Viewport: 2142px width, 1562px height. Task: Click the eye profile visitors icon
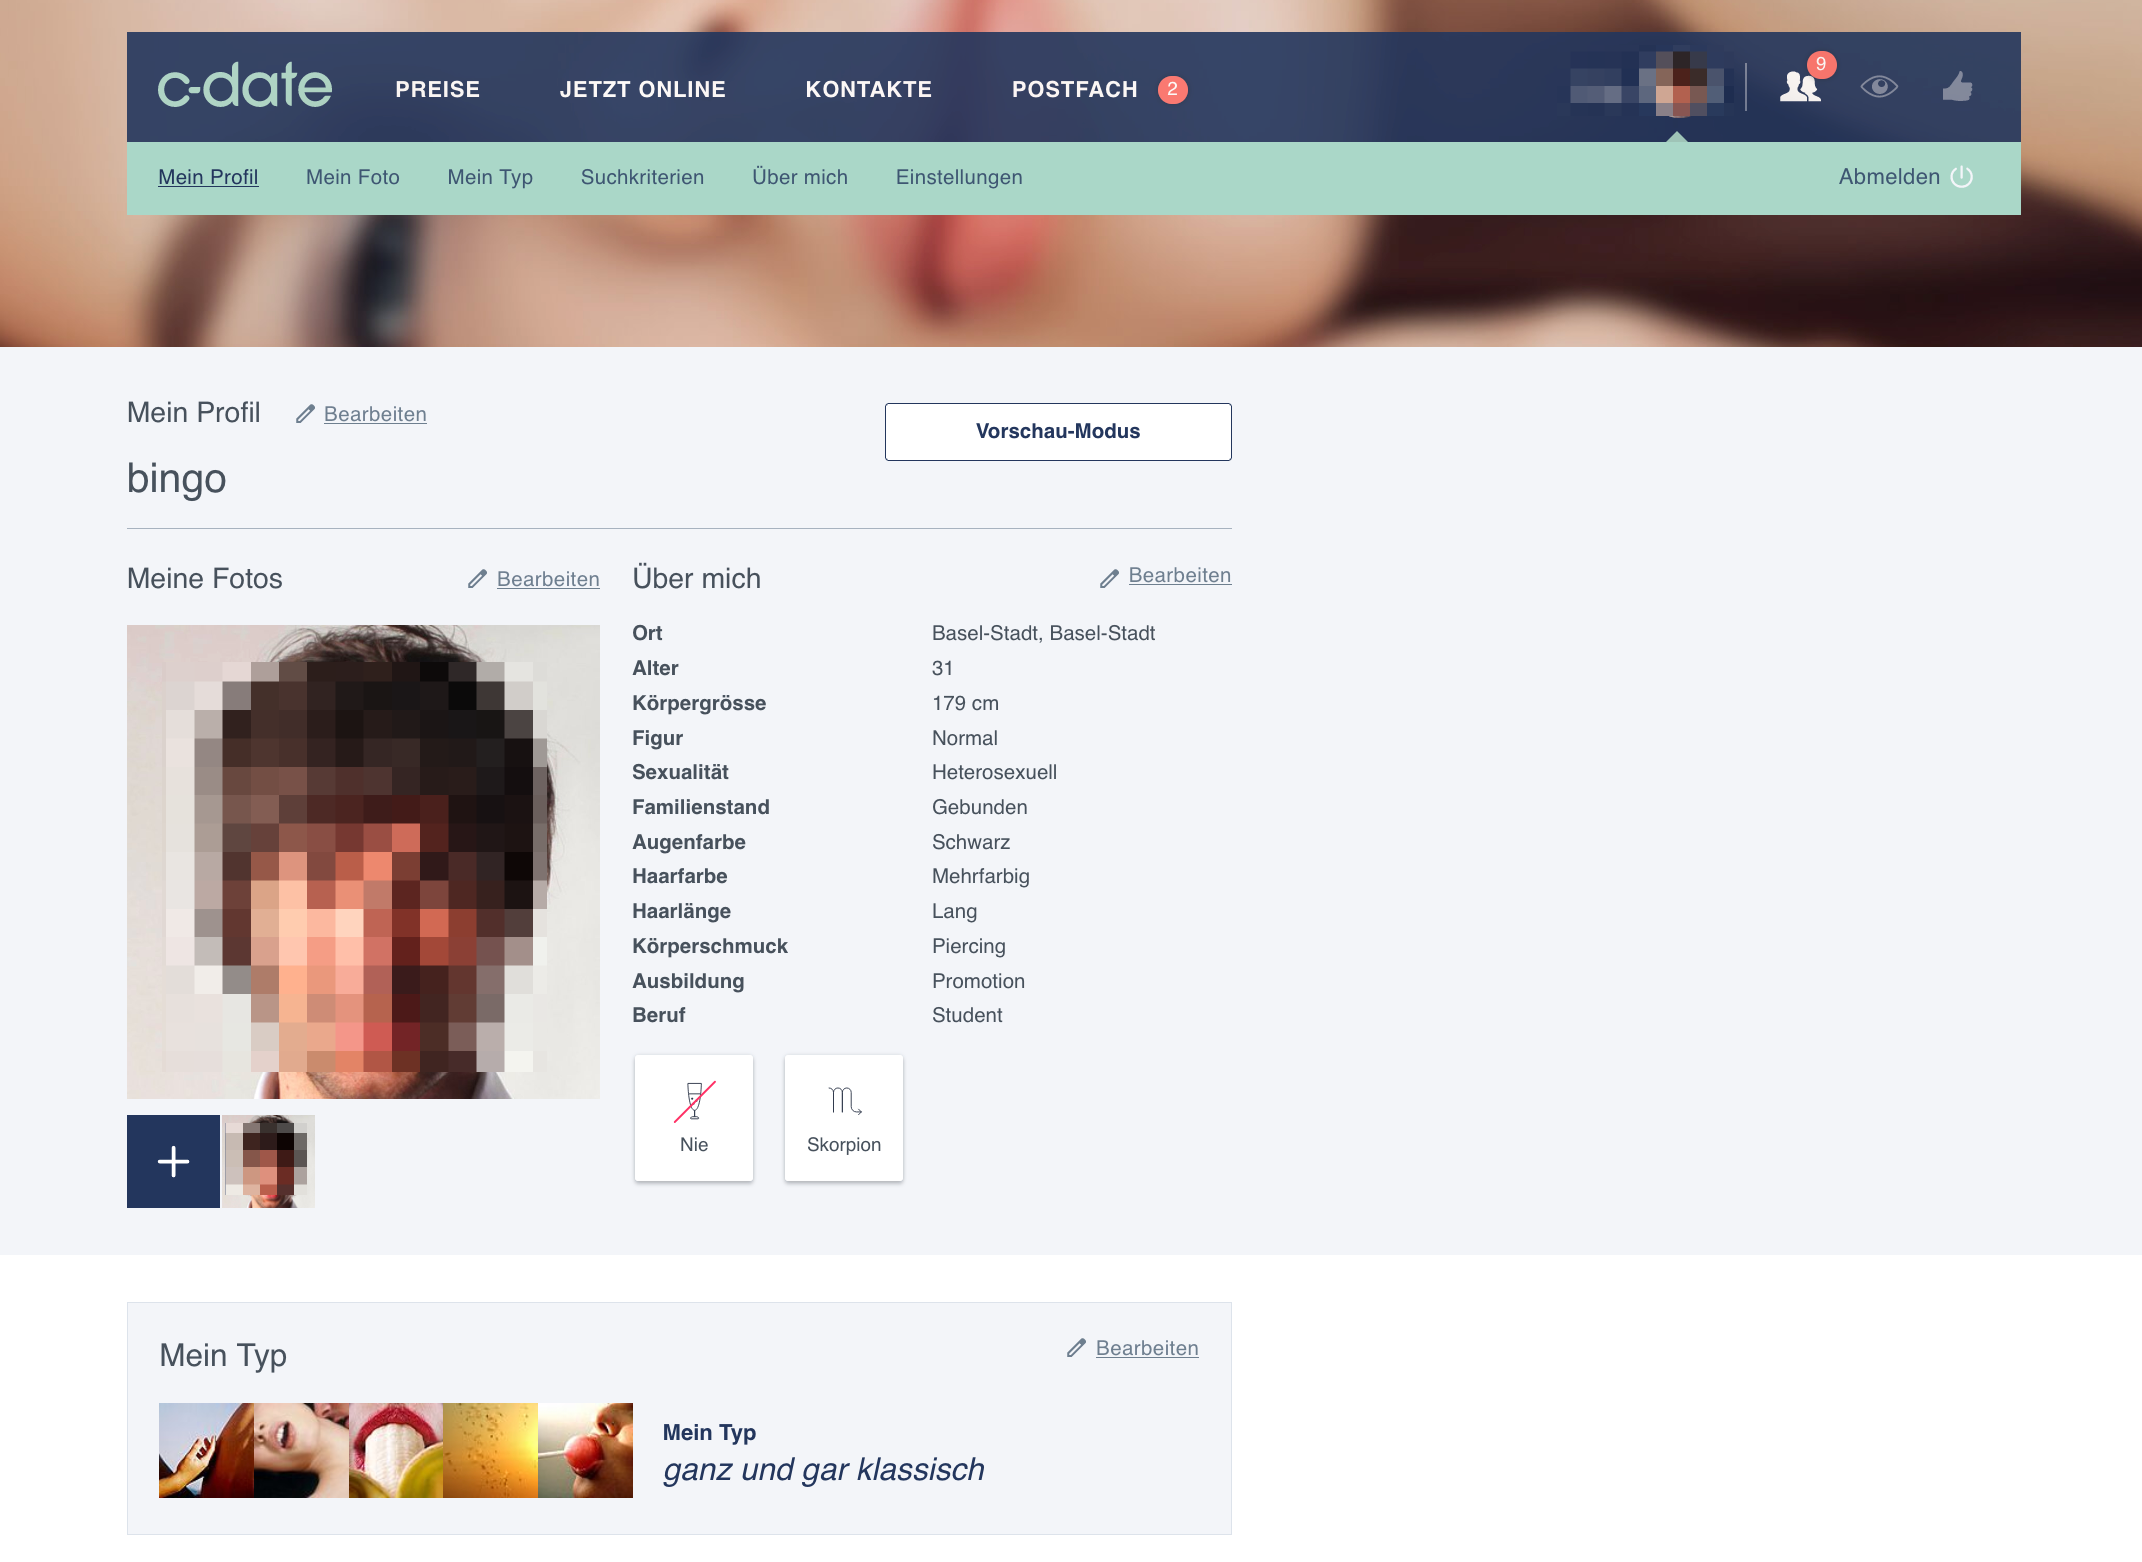tap(1879, 87)
